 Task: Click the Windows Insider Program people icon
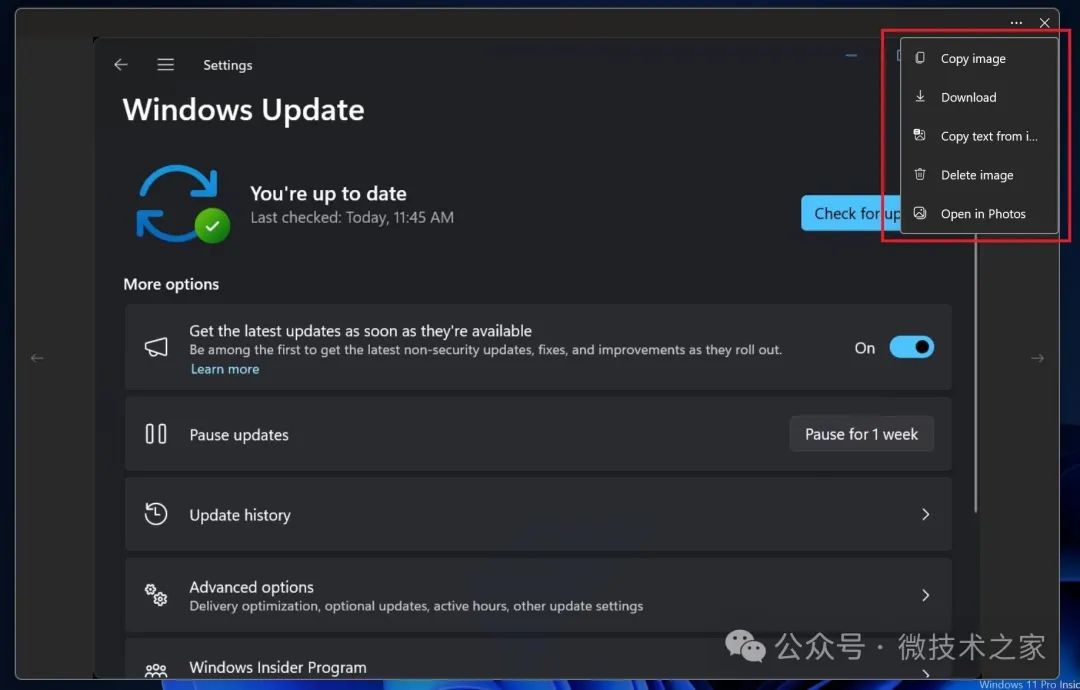pyautogui.click(x=156, y=669)
